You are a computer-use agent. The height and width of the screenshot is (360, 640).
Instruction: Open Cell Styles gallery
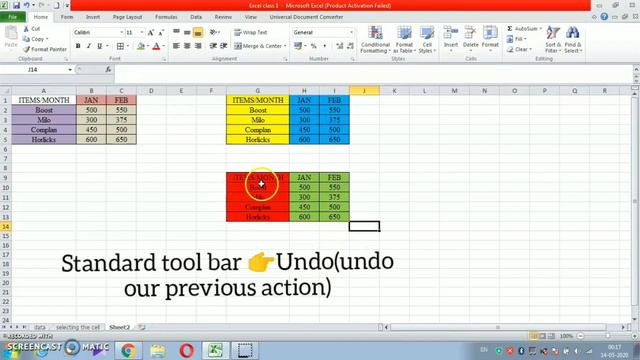click(427, 39)
